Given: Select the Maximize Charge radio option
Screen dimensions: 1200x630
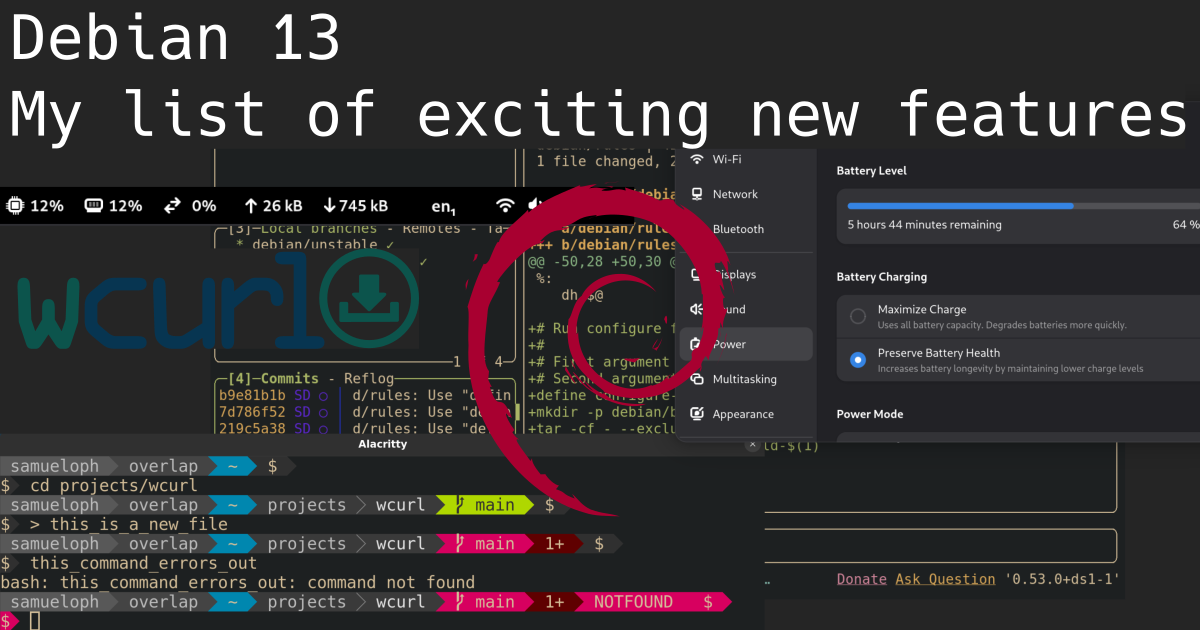Looking at the screenshot, I should pyautogui.click(x=857, y=316).
